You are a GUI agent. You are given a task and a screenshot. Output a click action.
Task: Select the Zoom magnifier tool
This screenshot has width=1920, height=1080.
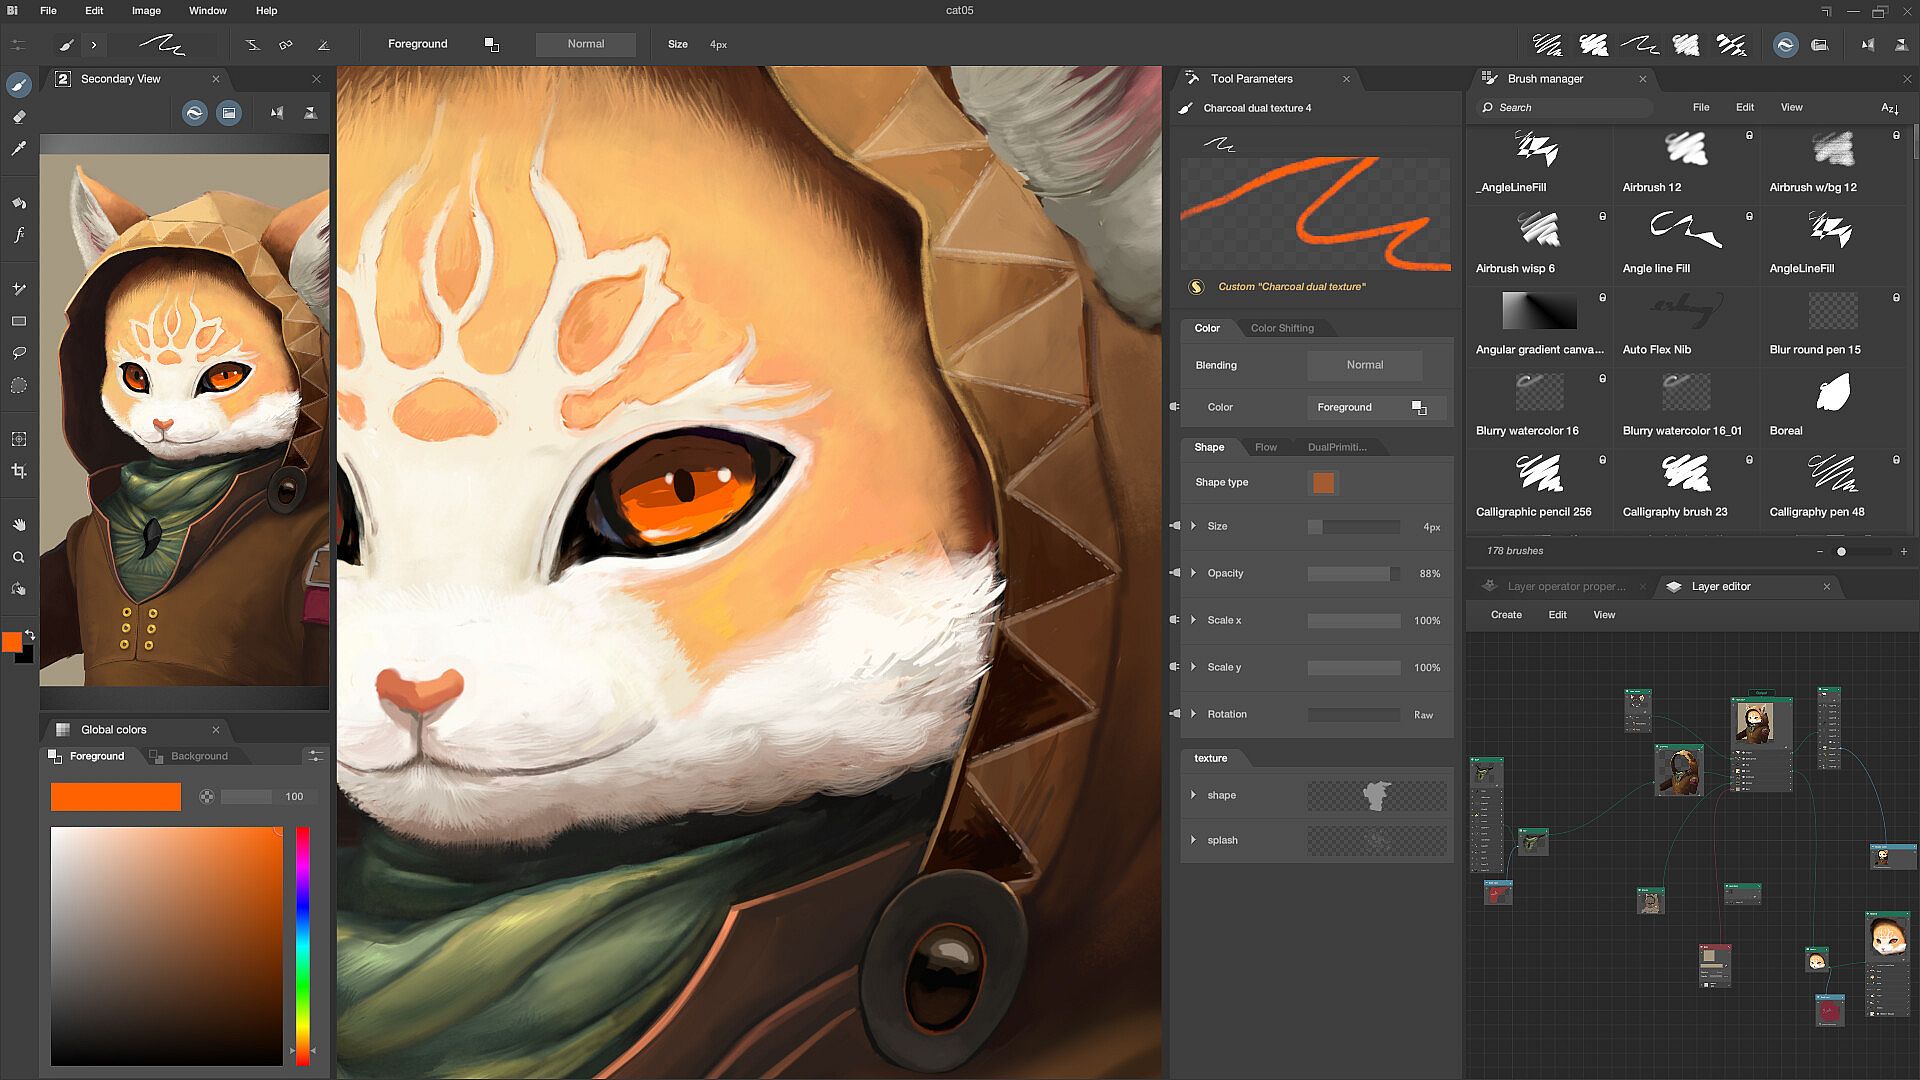(x=19, y=558)
